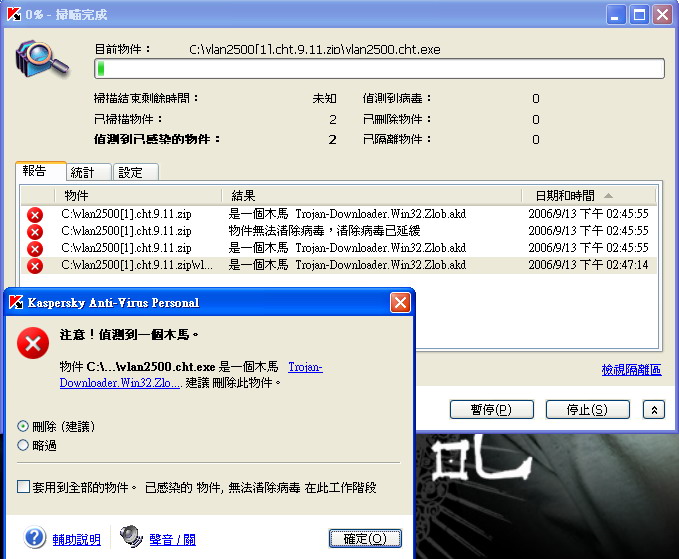Switch to the 報告 tab
The image size is (679, 559).
[41, 171]
